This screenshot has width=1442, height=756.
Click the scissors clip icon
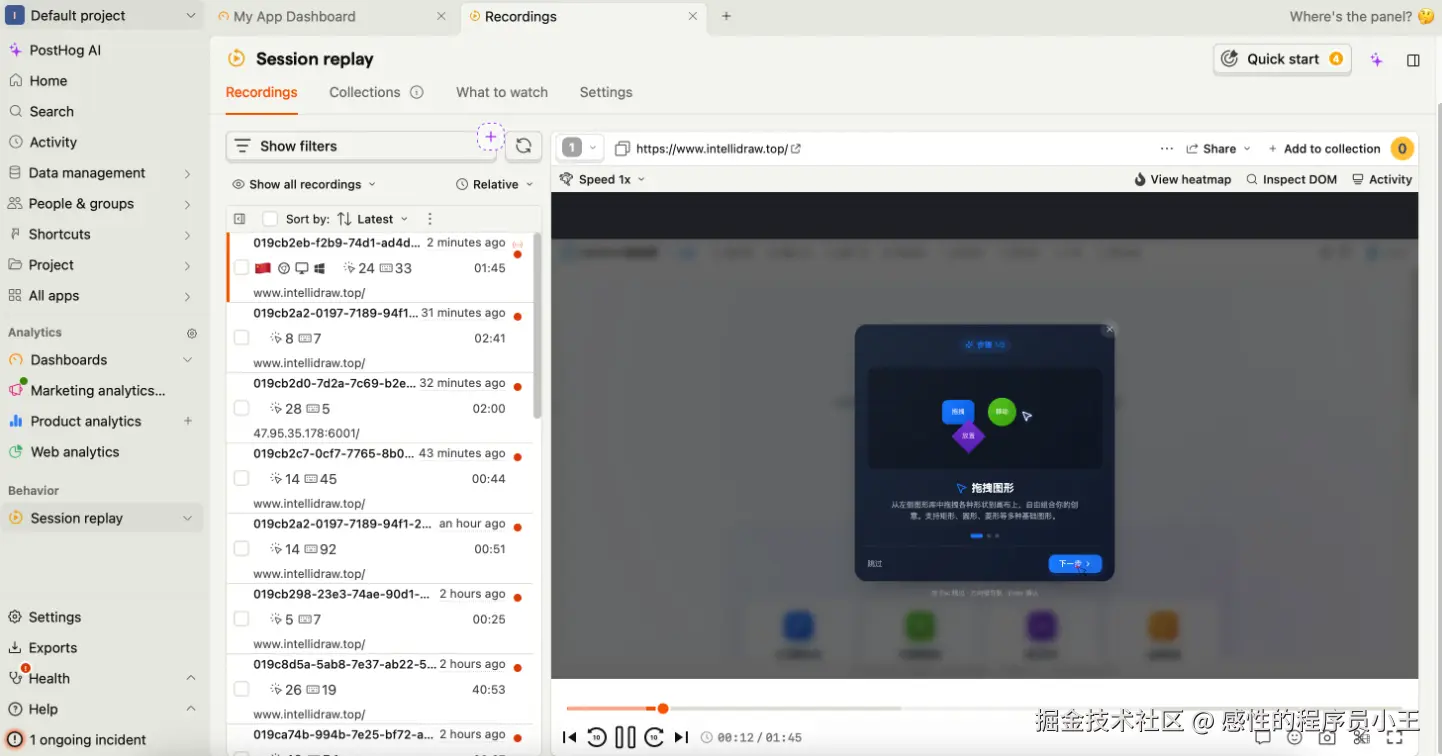1360,738
